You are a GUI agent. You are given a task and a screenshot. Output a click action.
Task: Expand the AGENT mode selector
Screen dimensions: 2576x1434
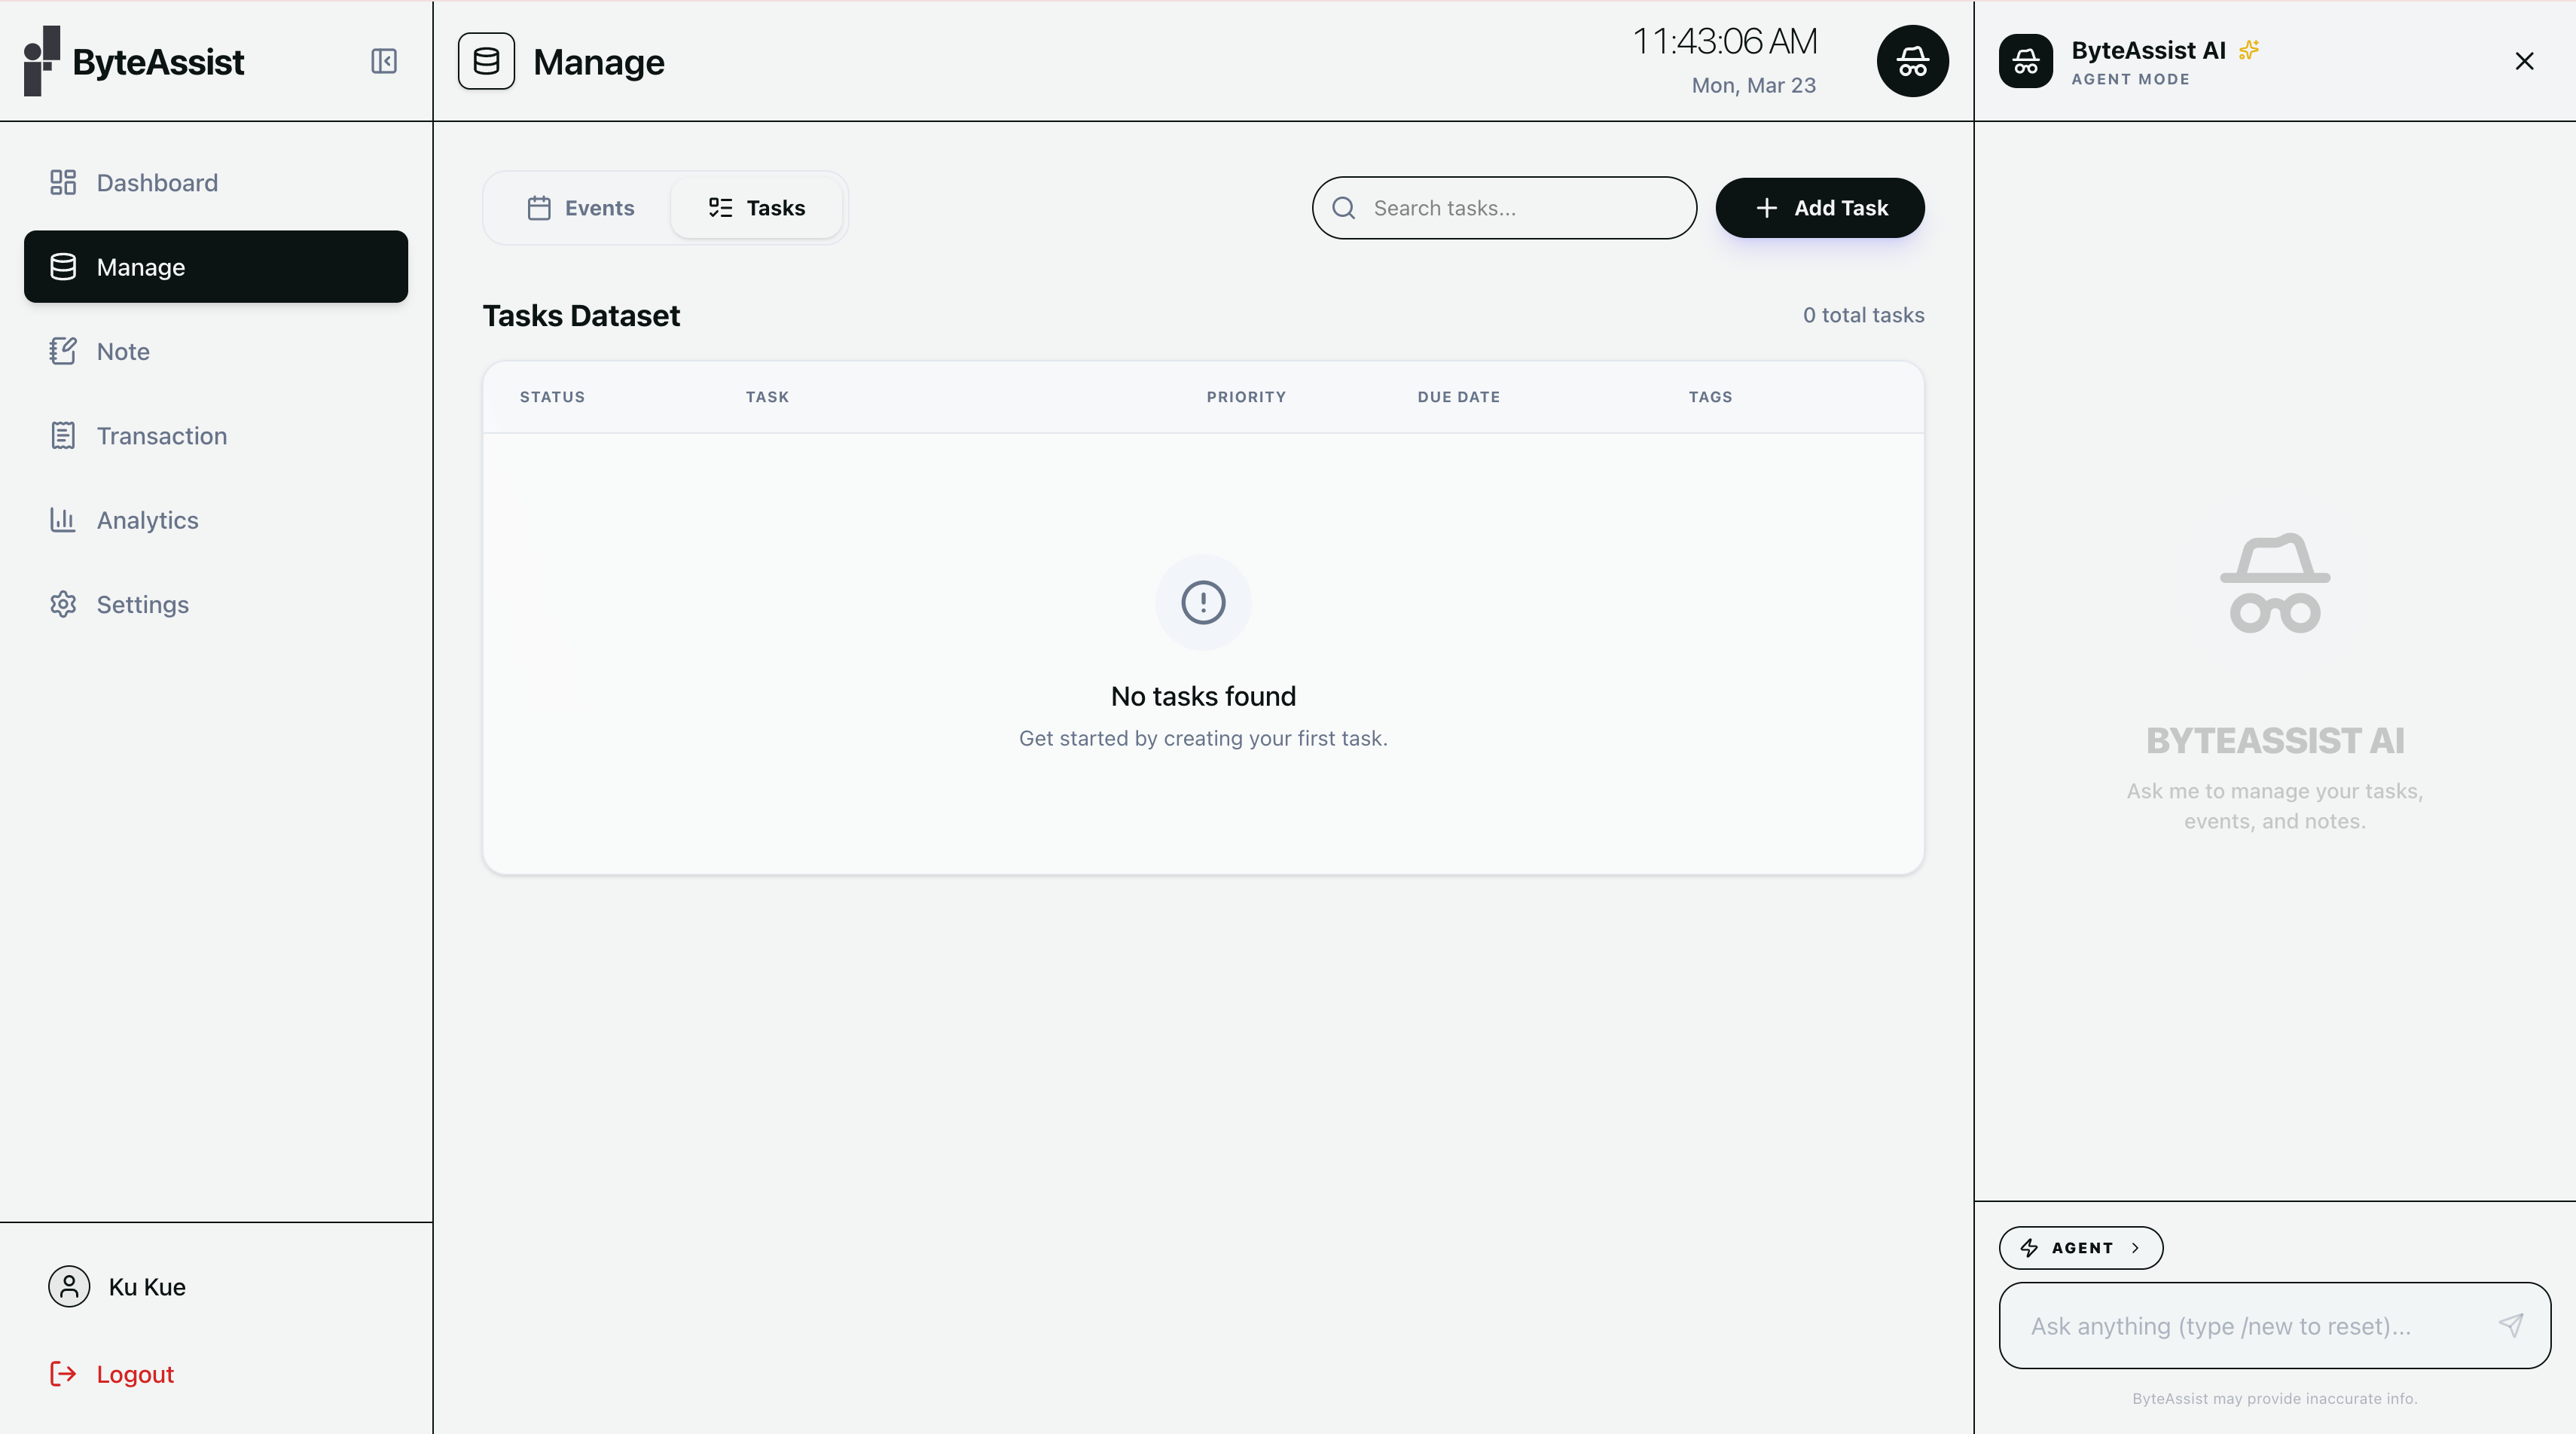point(2081,1248)
